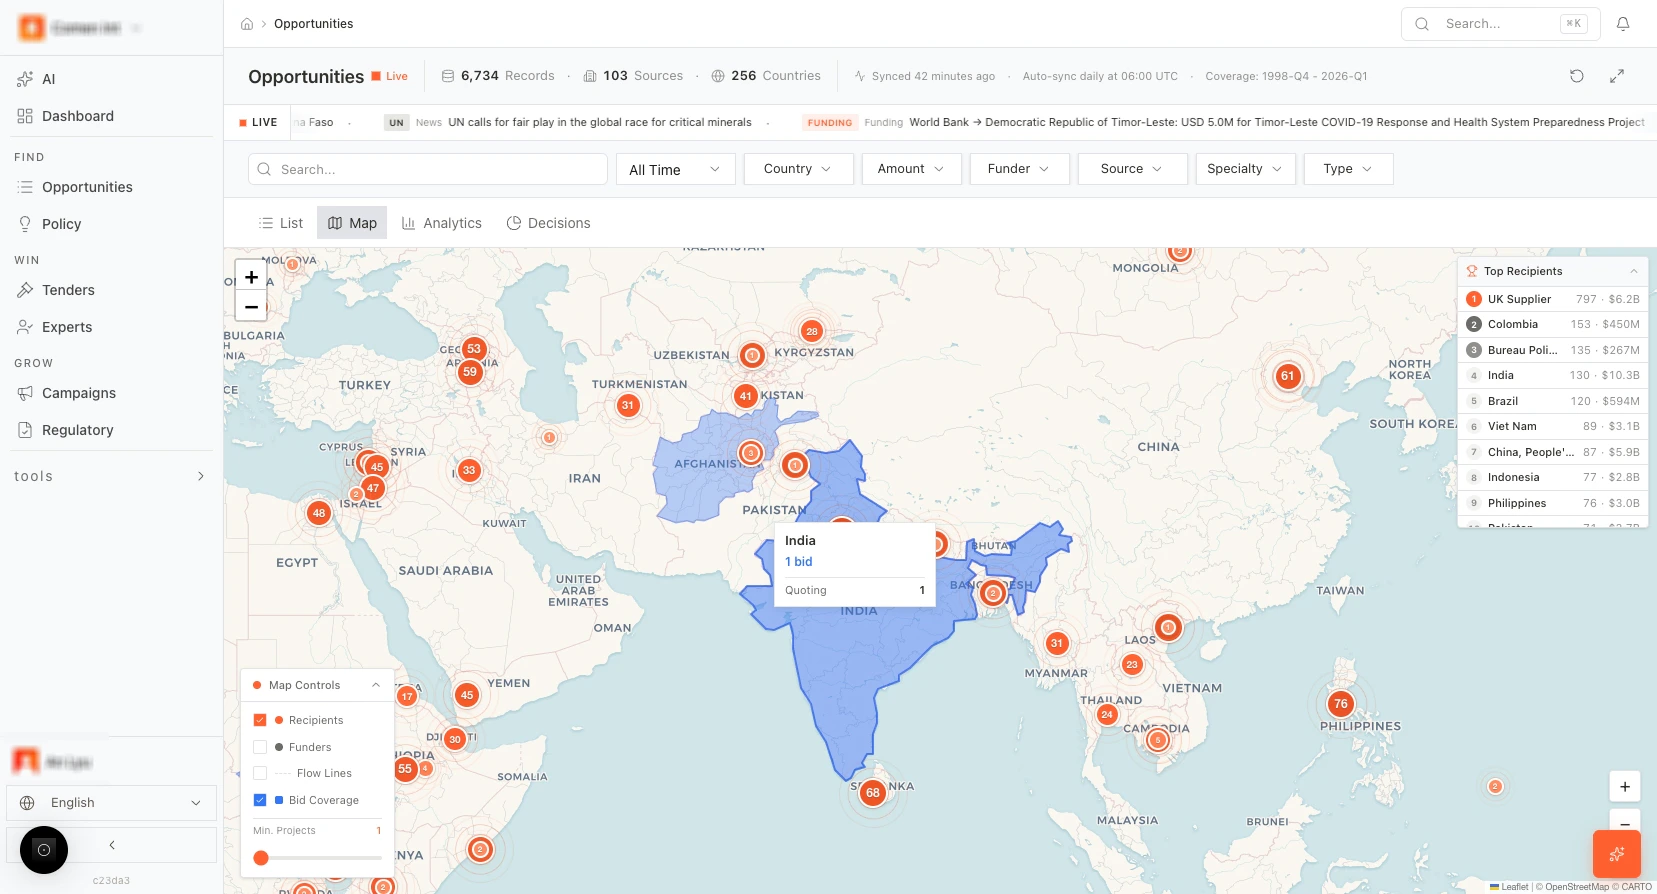Image resolution: width=1657 pixels, height=894 pixels.
Task: Open Dashboard from the sidebar
Action: (111, 116)
